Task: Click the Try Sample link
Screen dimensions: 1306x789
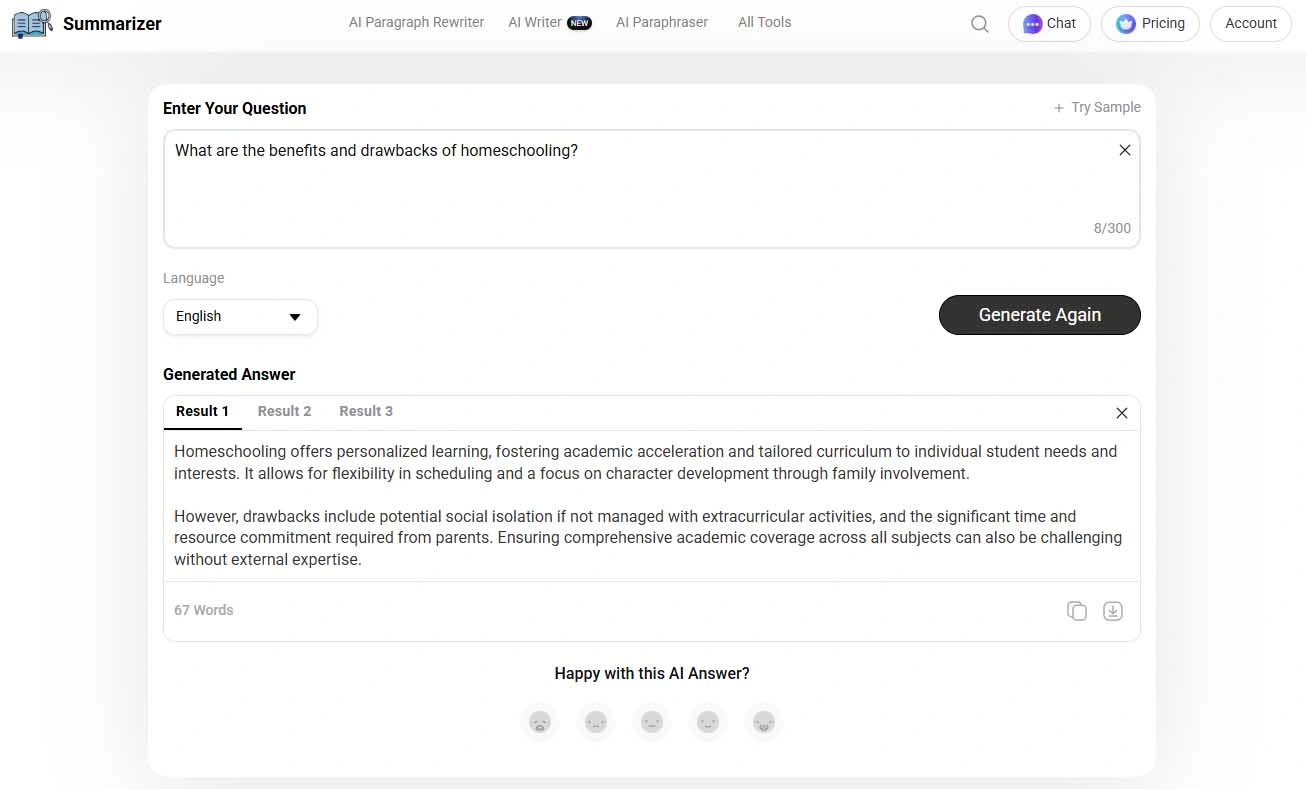Action: click(1097, 107)
